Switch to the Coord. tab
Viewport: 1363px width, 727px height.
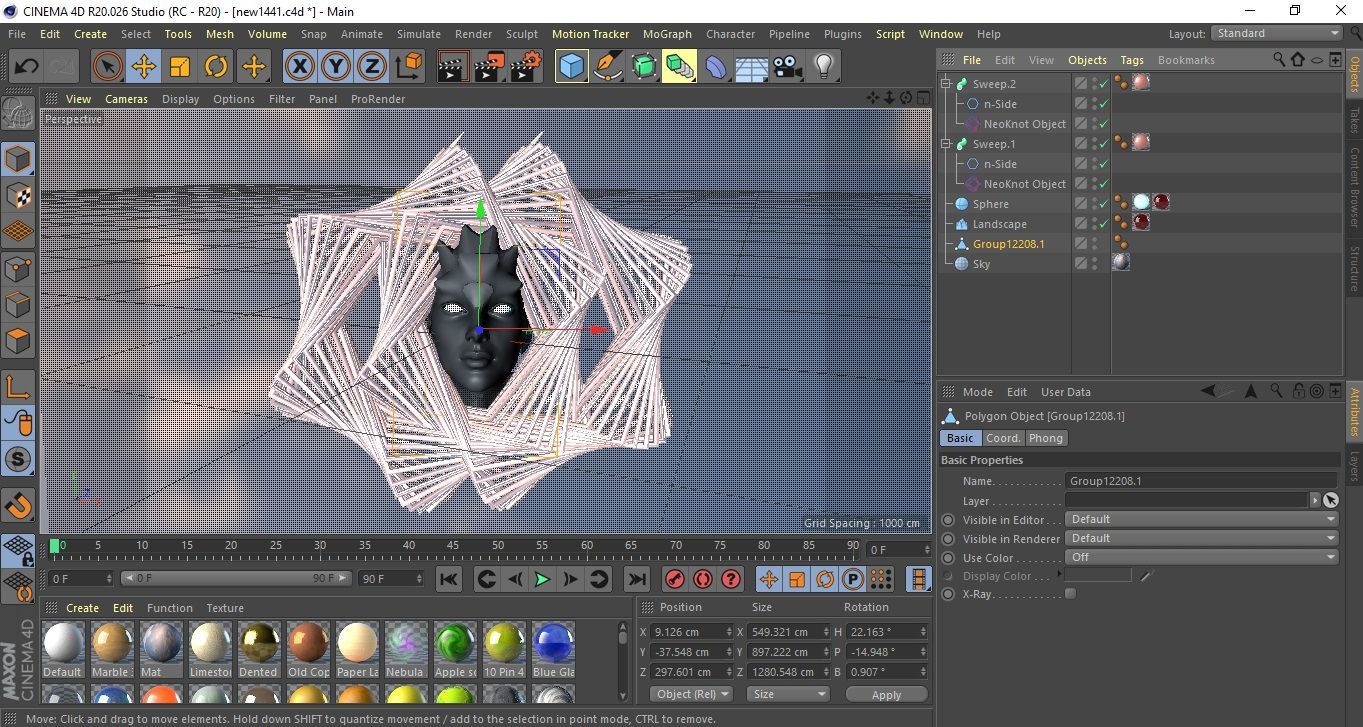click(x=1003, y=438)
